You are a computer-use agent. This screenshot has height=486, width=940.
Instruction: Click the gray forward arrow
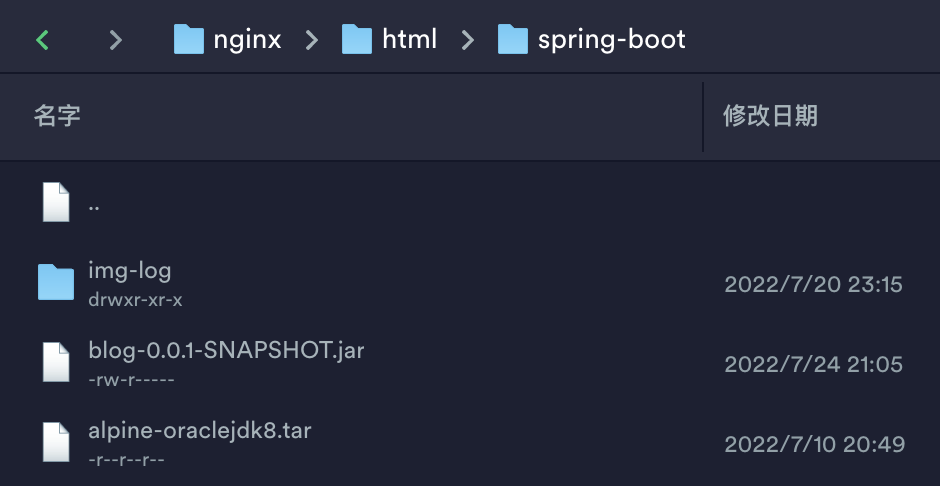[x=116, y=40]
